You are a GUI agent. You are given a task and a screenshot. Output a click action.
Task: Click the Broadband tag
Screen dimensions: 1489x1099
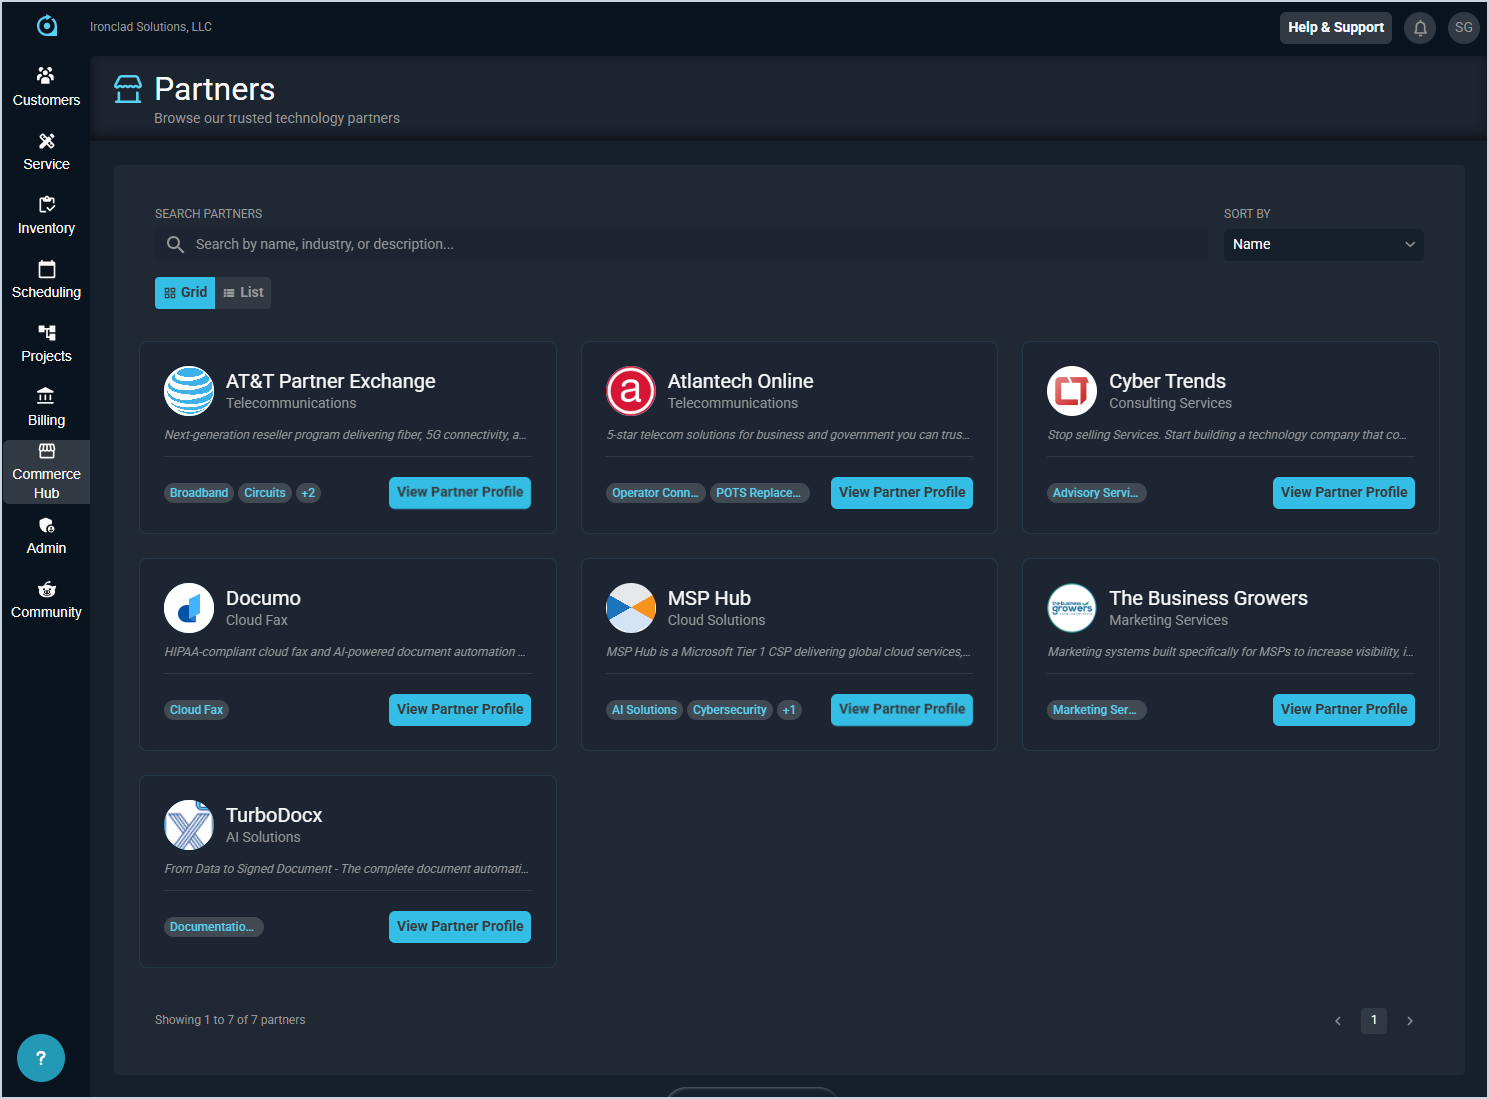[x=199, y=493]
